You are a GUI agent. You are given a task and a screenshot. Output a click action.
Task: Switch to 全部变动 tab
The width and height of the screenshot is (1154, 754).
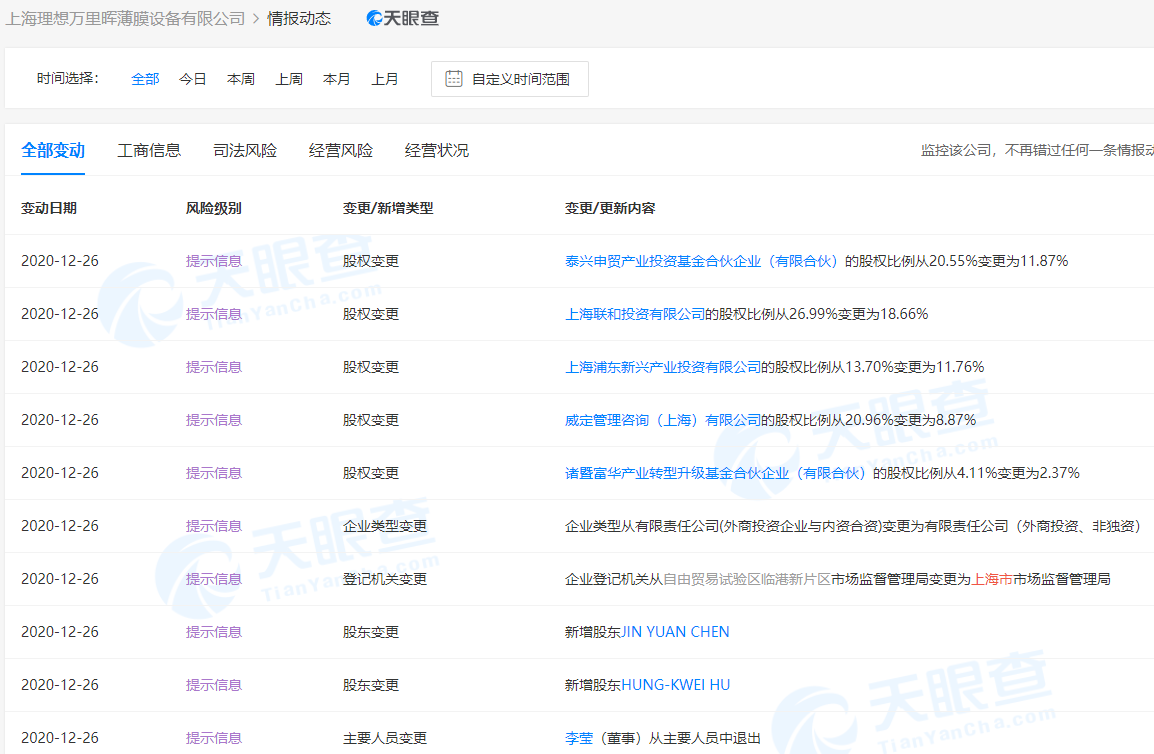pyautogui.click(x=53, y=150)
